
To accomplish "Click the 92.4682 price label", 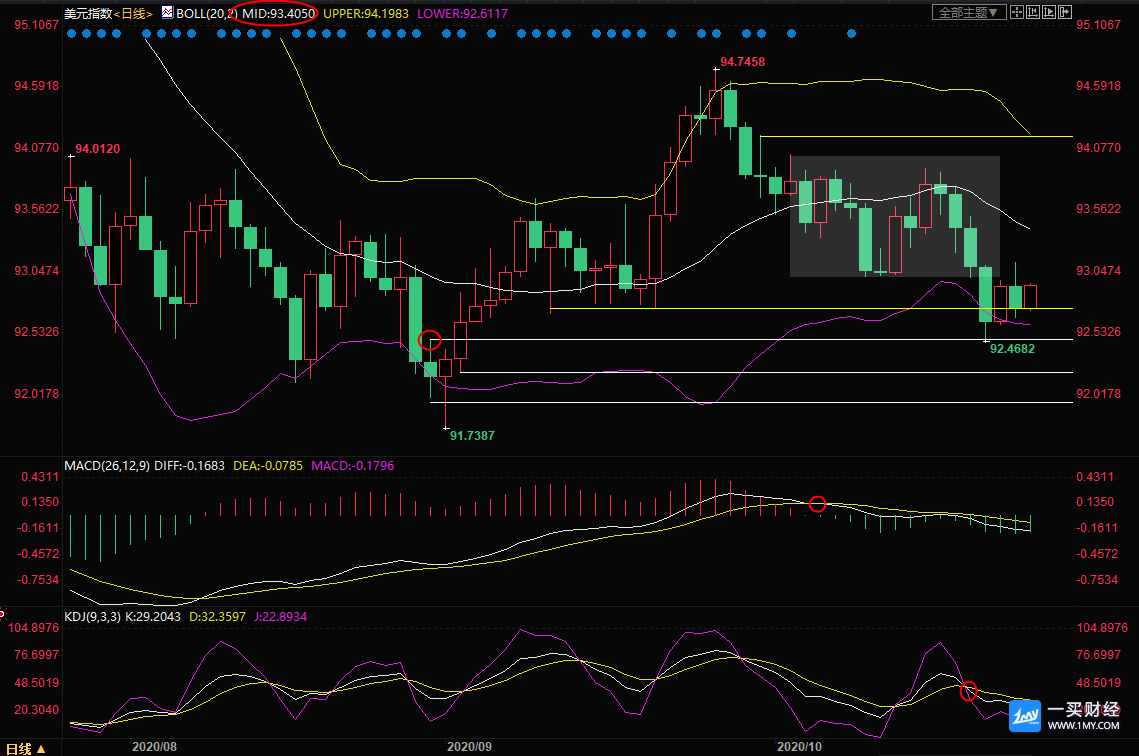I will 1013,349.
